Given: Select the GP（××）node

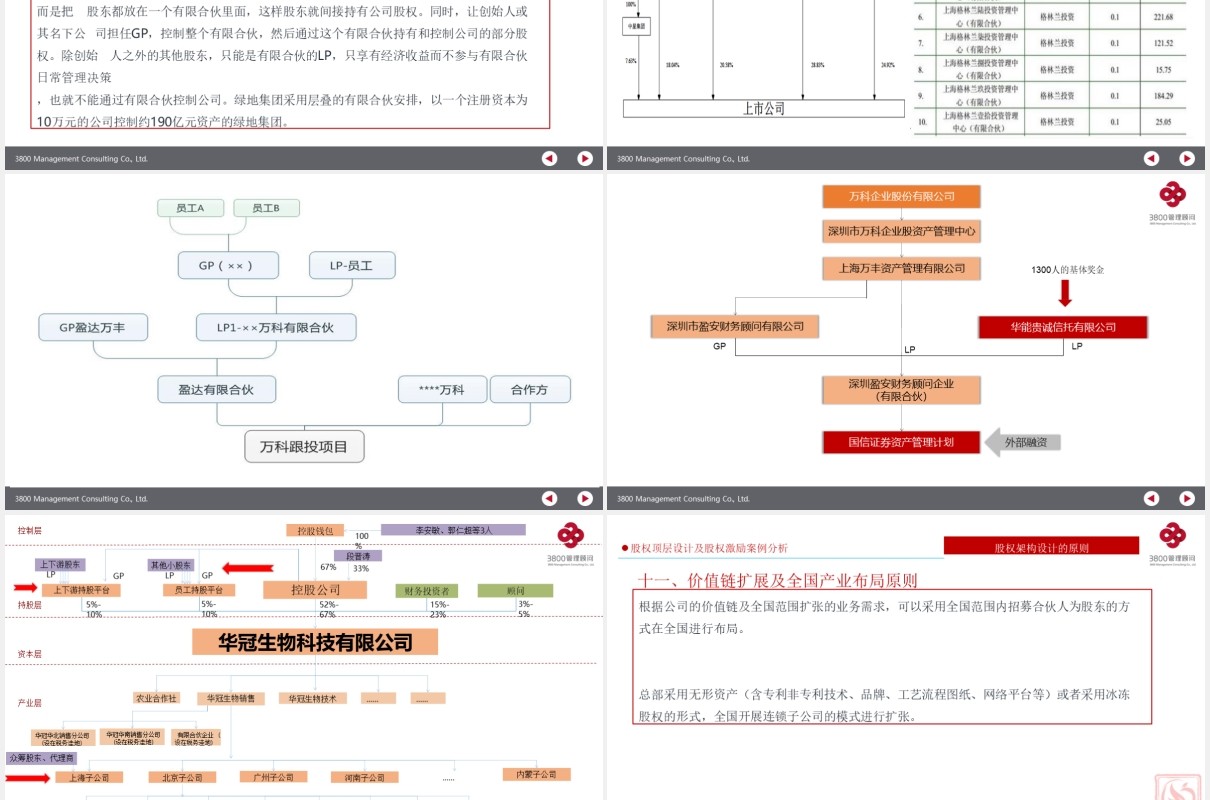Looking at the screenshot, I should coord(228,265).
